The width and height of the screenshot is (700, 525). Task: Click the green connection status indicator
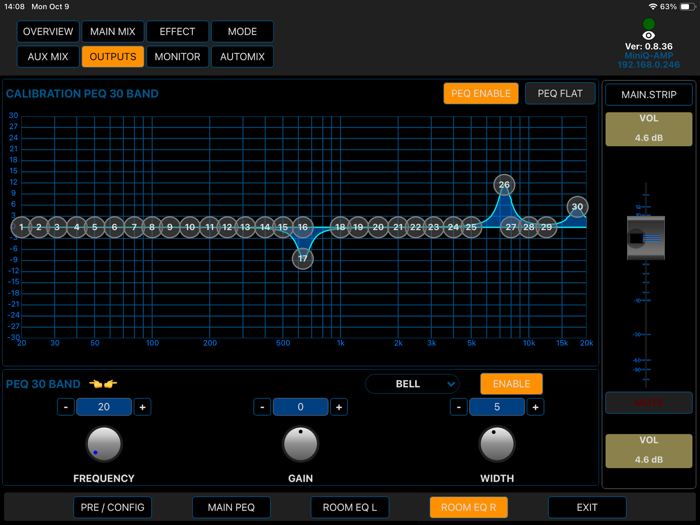[x=649, y=24]
